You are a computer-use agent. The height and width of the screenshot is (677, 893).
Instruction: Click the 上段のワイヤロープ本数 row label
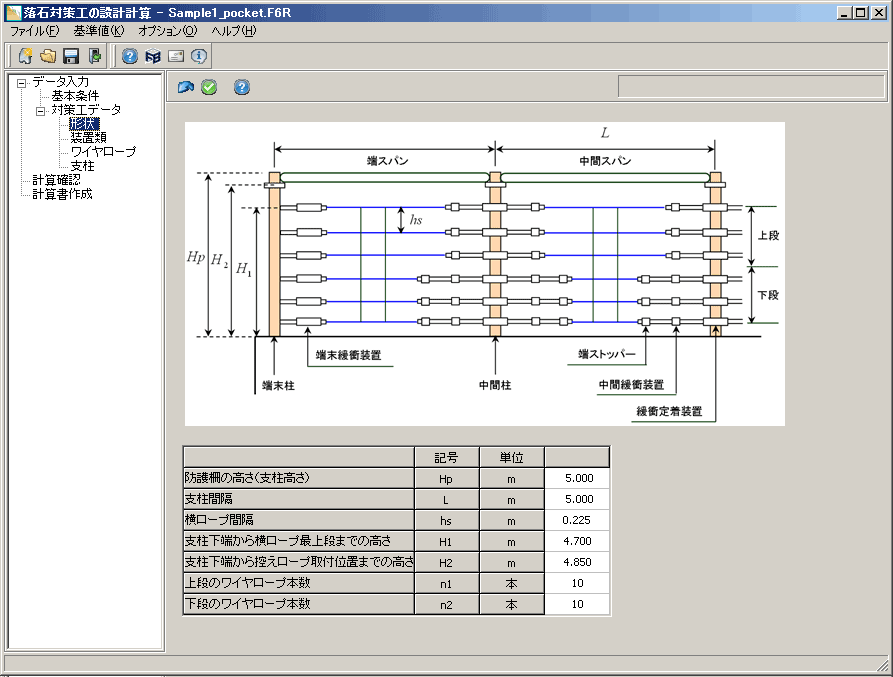pos(298,584)
